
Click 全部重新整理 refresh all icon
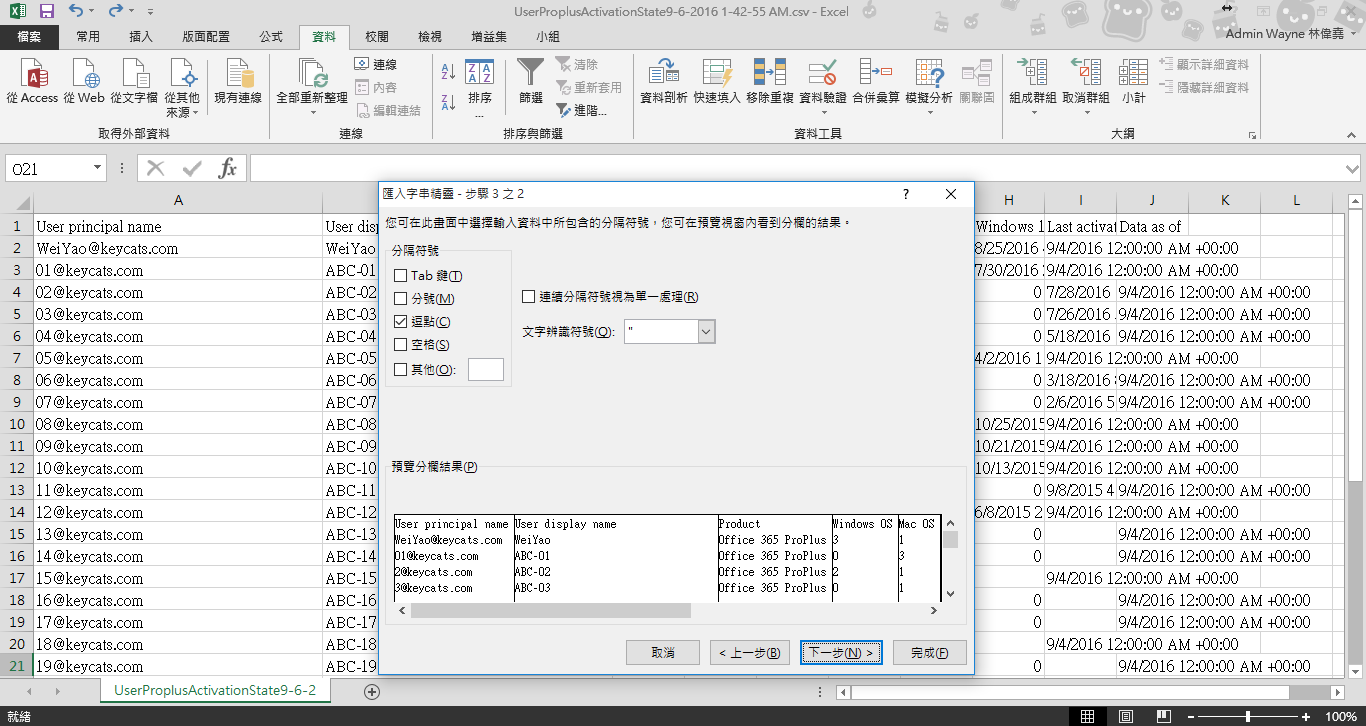tap(312, 75)
